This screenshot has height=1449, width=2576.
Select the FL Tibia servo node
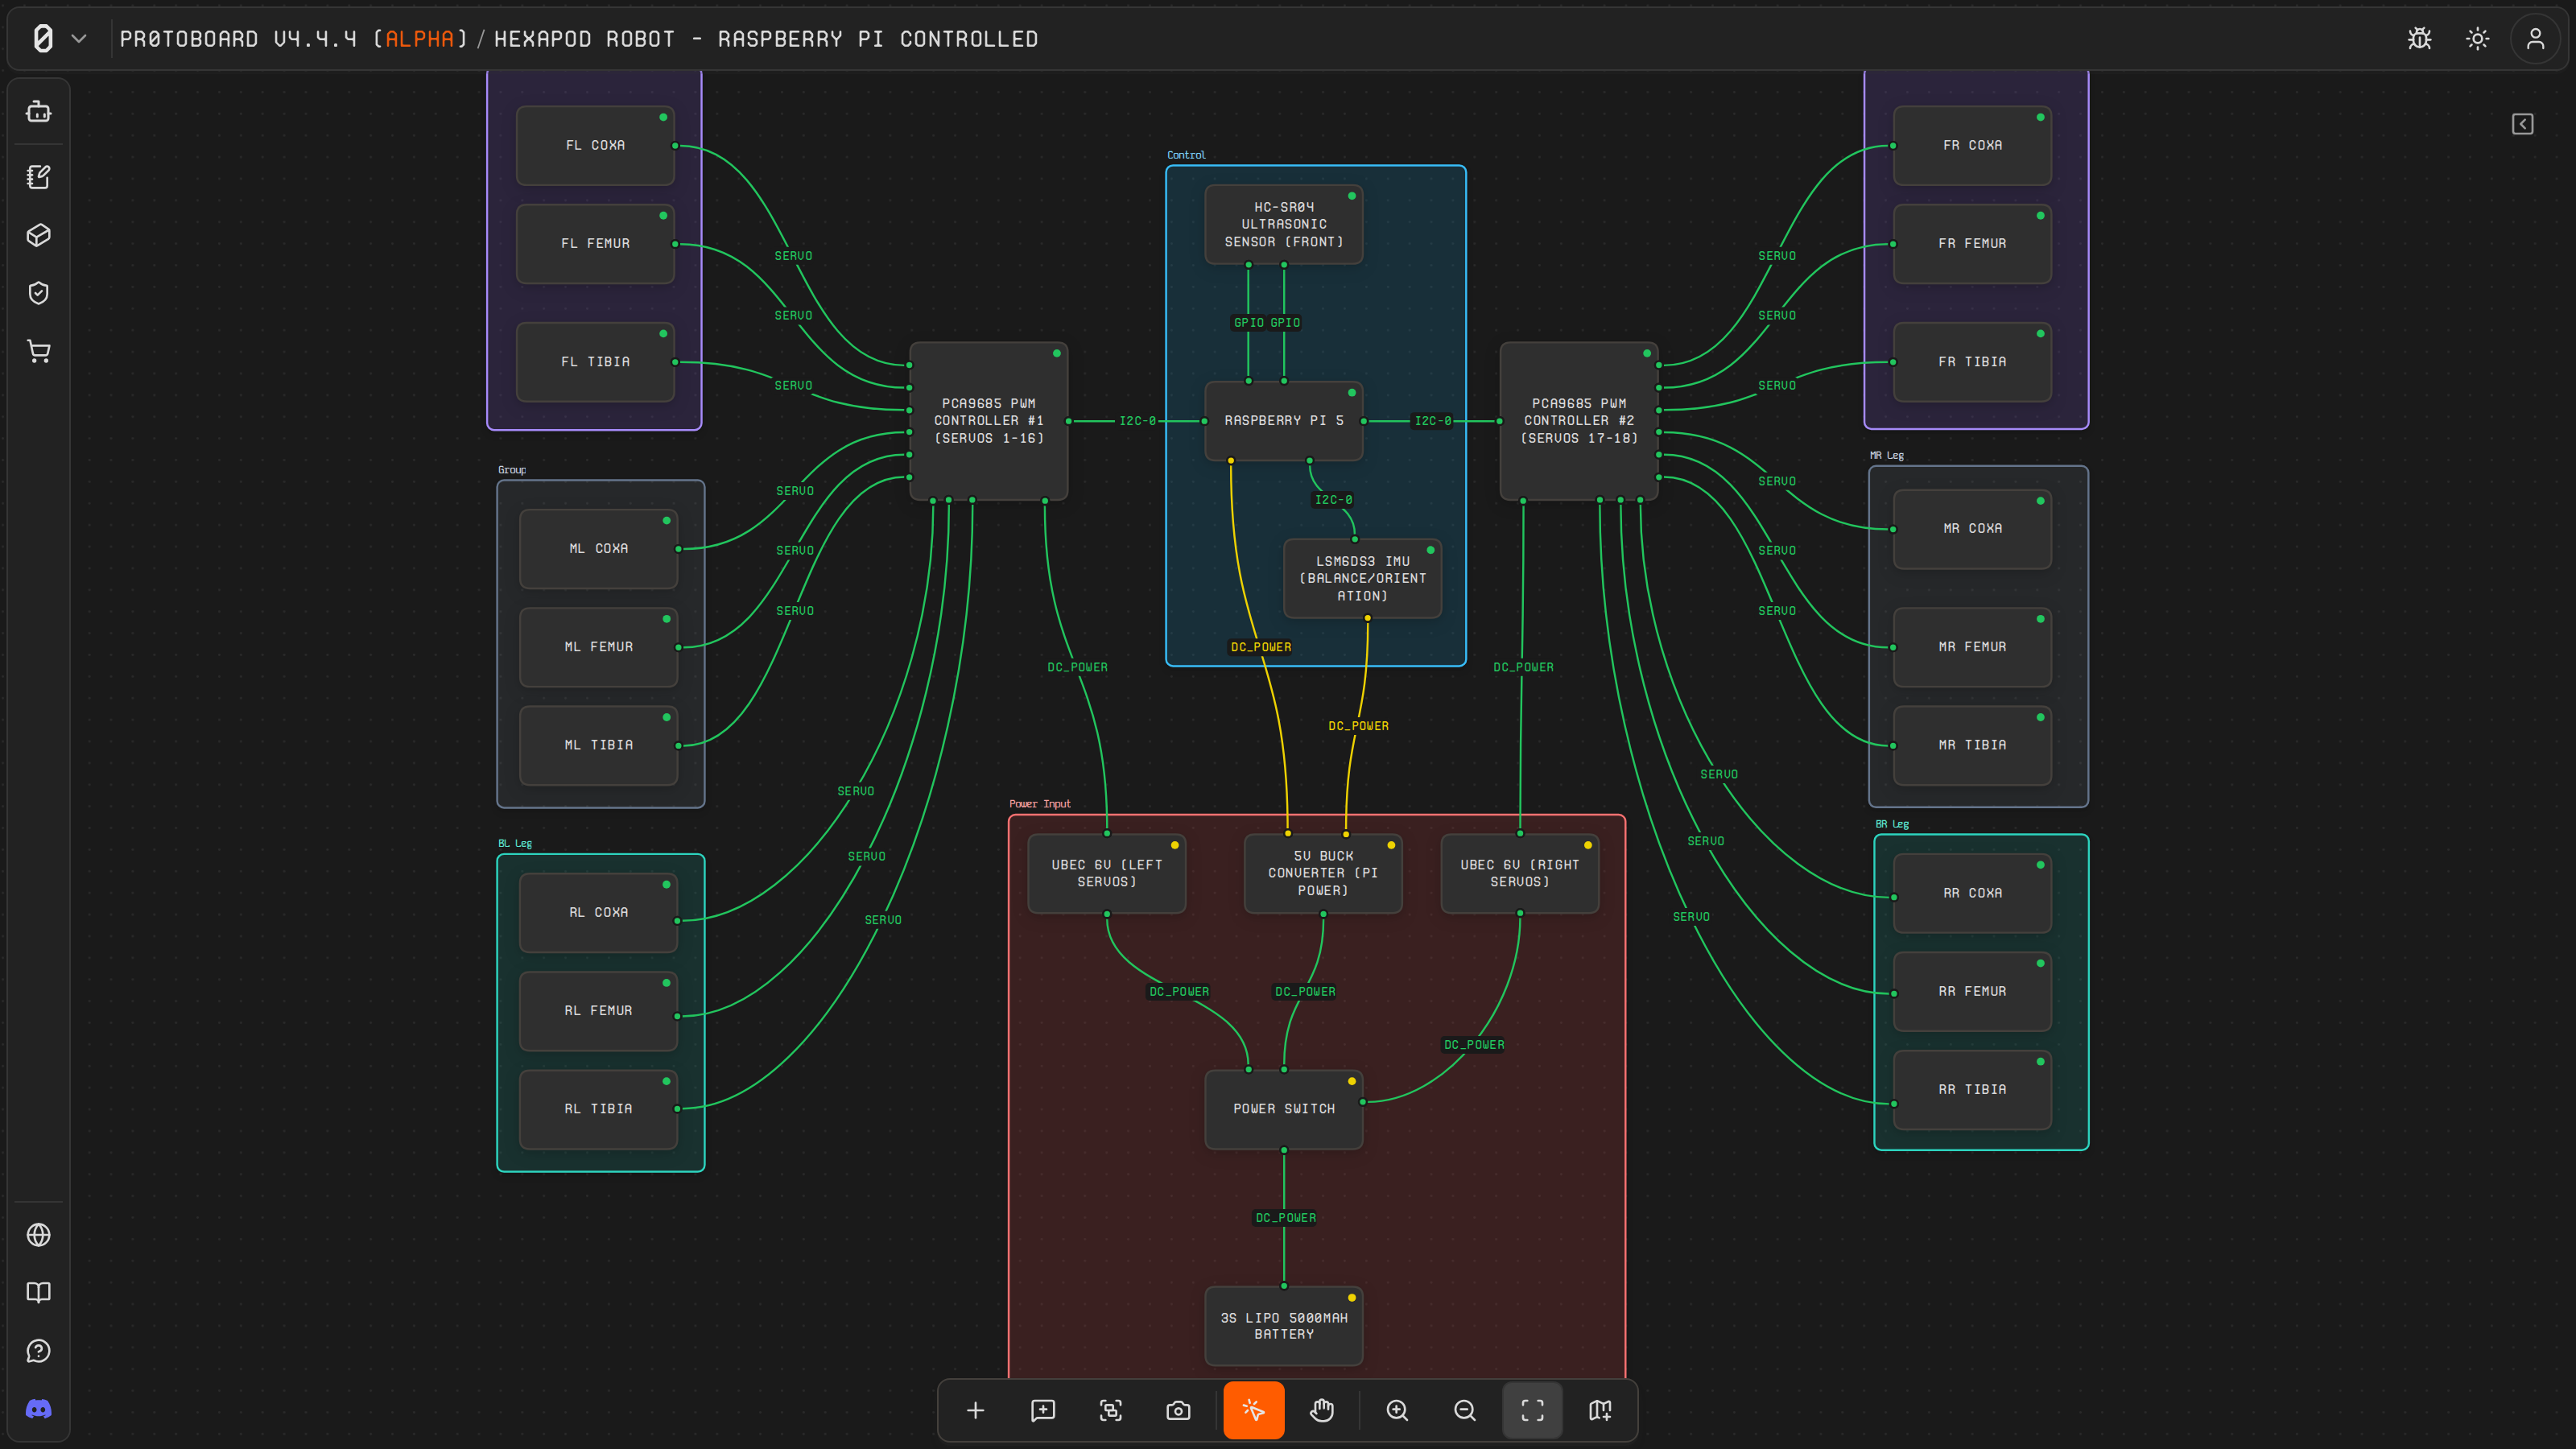[595, 362]
